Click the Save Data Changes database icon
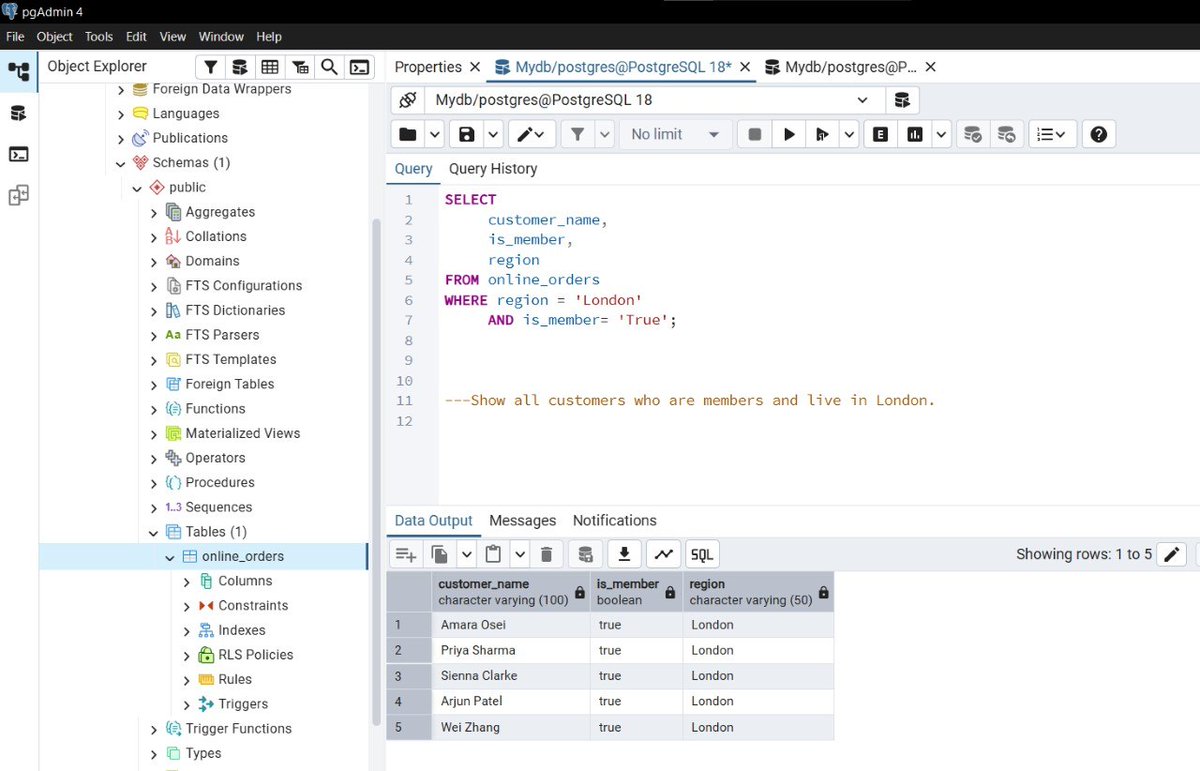Image resolution: width=1200 pixels, height=771 pixels. point(585,554)
